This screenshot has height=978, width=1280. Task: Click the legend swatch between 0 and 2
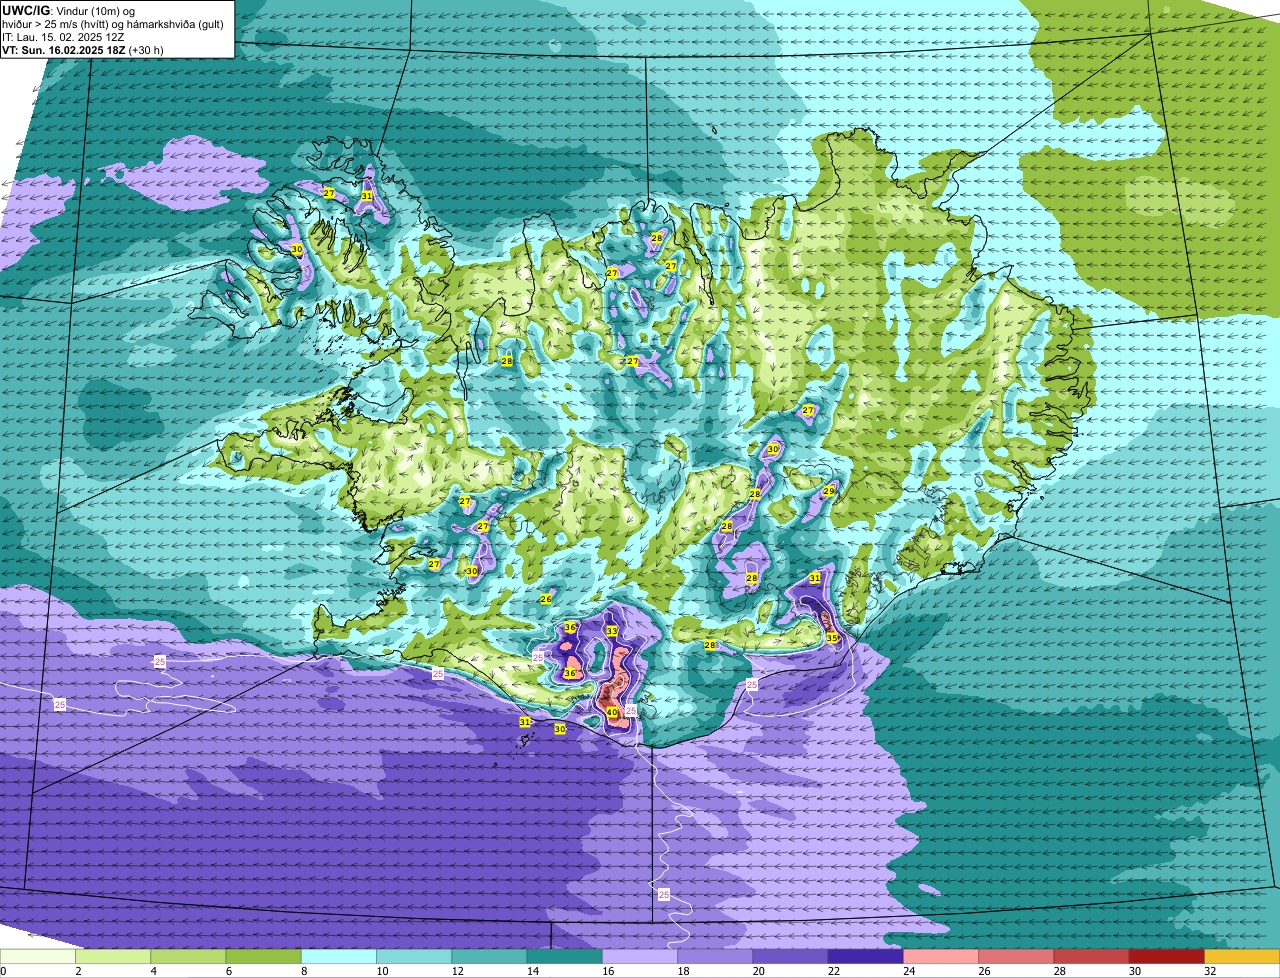coord(38,957)
